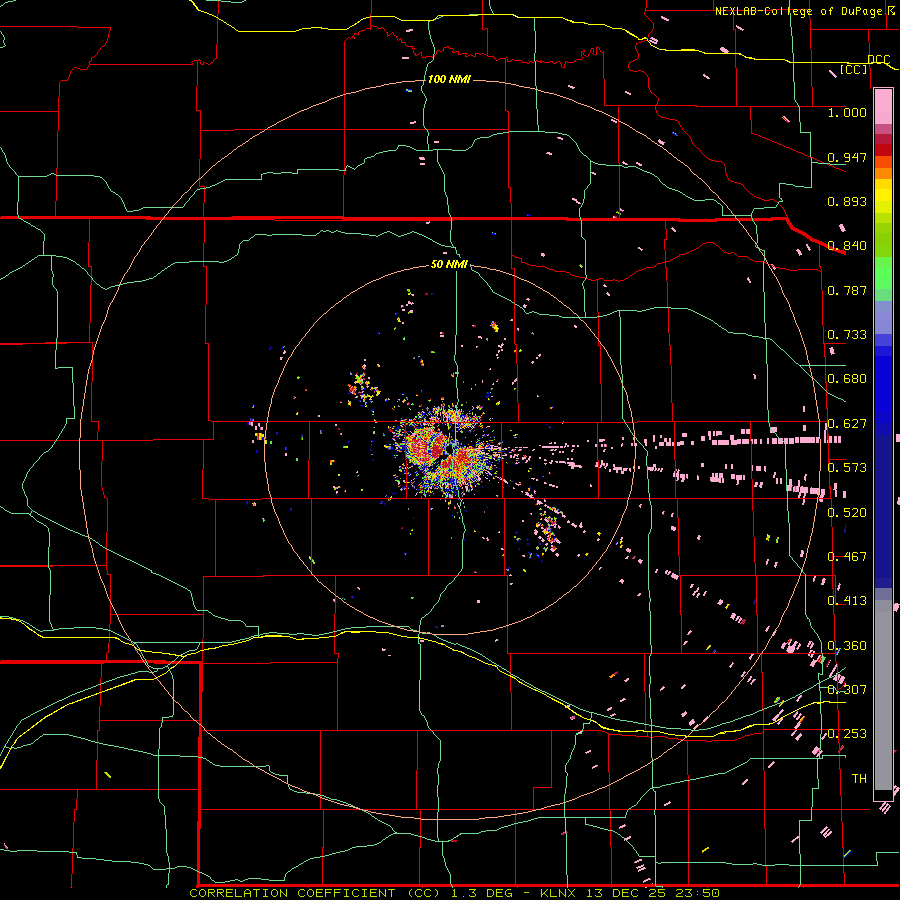Select the 0.467 scale value
Image resolution: width=900 pixels, height=900 pixels.
coord(847,557)
